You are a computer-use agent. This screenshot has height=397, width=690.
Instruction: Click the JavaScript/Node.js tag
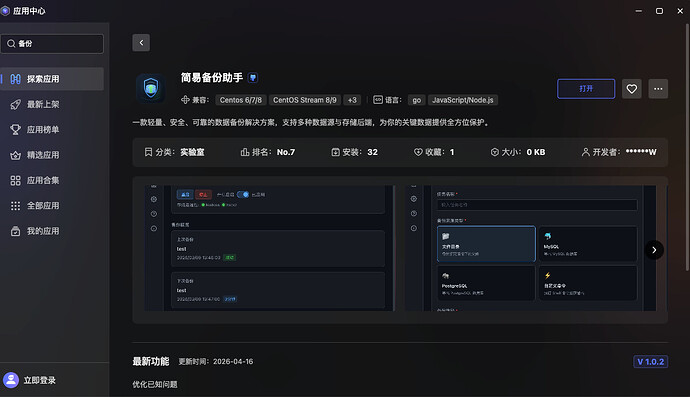462,100
